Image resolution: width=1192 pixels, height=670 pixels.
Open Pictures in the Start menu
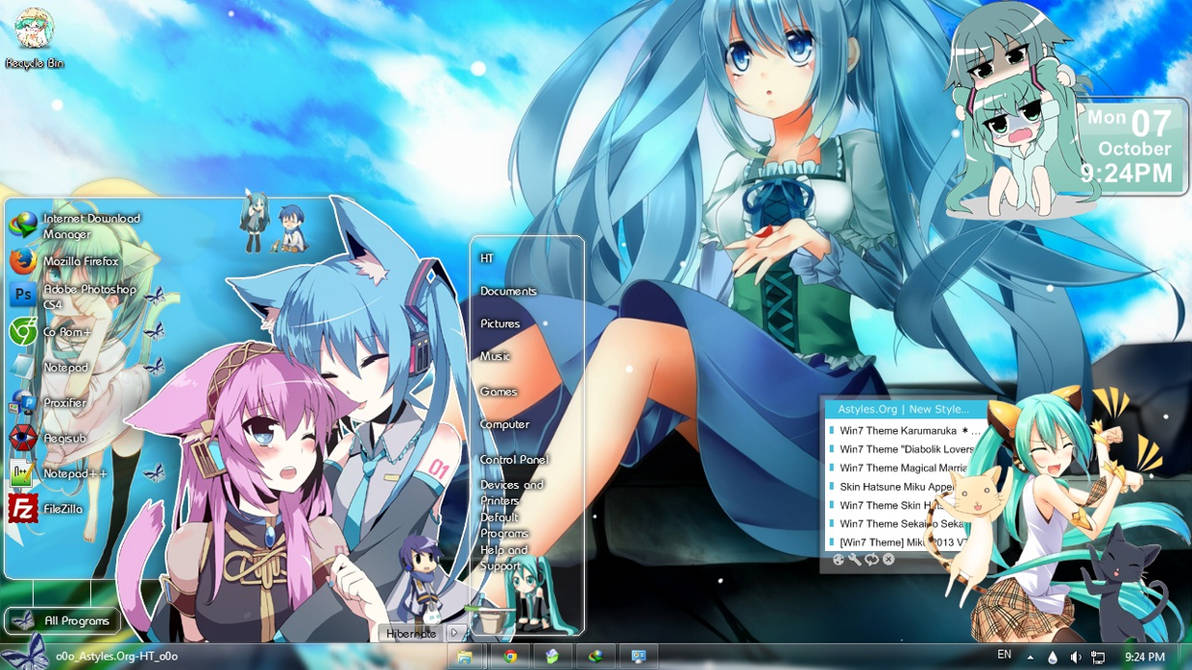[x=499, y=323]
